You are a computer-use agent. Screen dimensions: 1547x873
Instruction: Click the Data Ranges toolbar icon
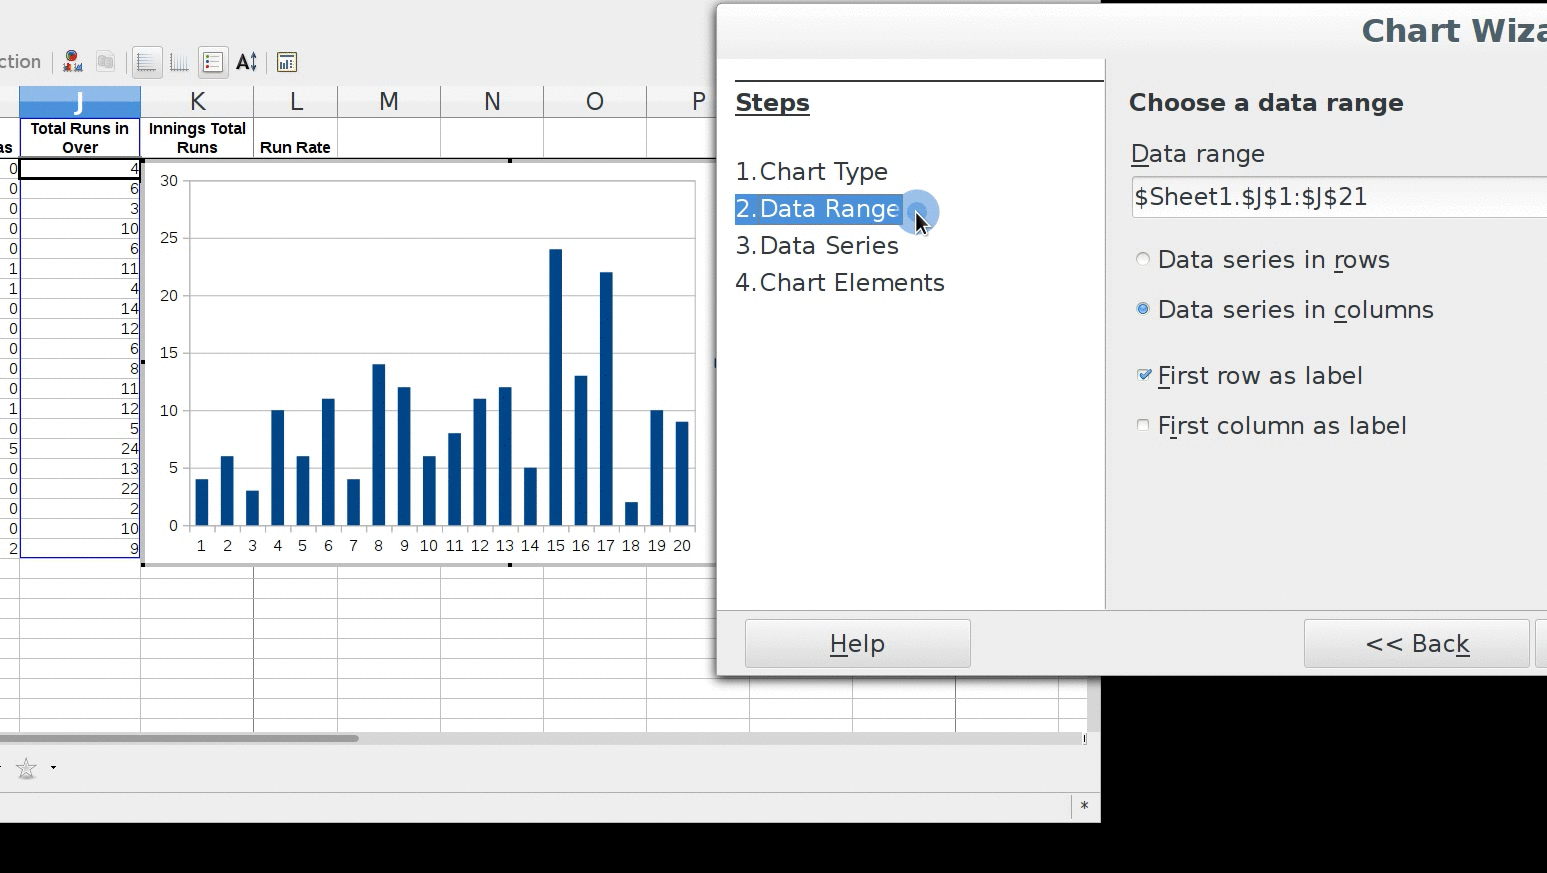tap(106, 62)
